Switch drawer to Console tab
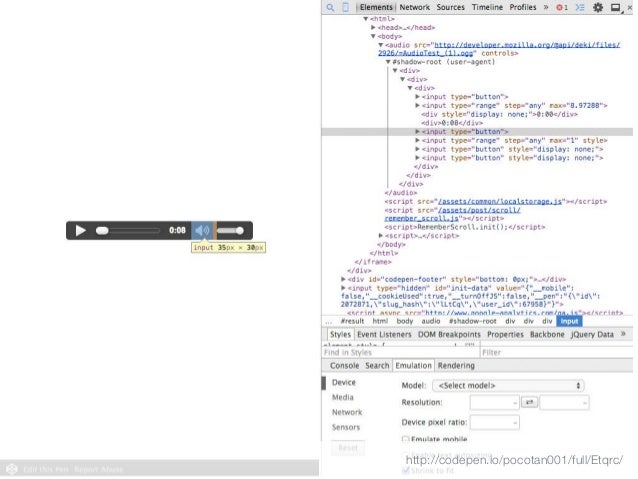The image size is (638, 479). click(344, 365)
